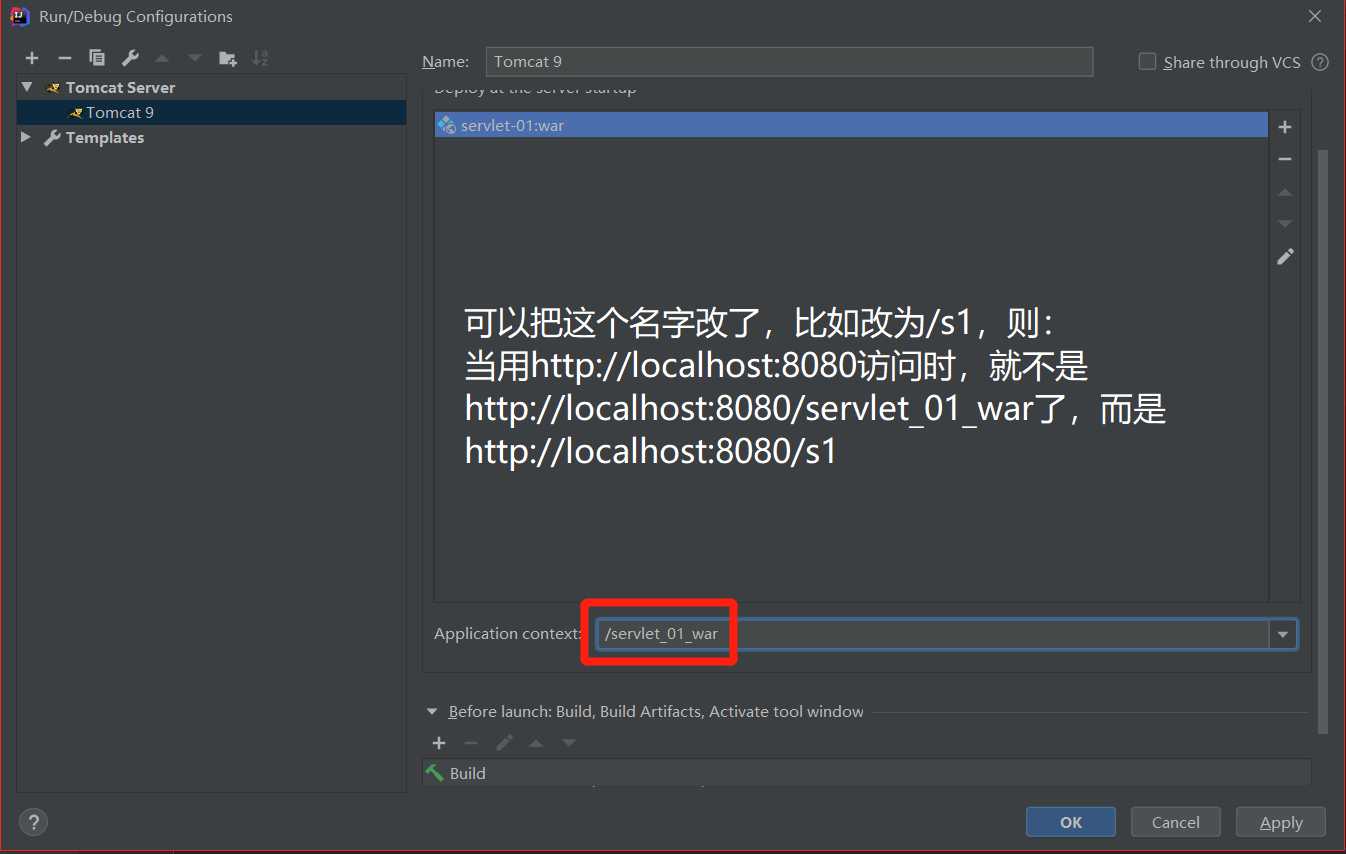The image size is (1346, 854).
Task: Open edit defaults wrench icon in toolbar
Action: pos(130,58)
